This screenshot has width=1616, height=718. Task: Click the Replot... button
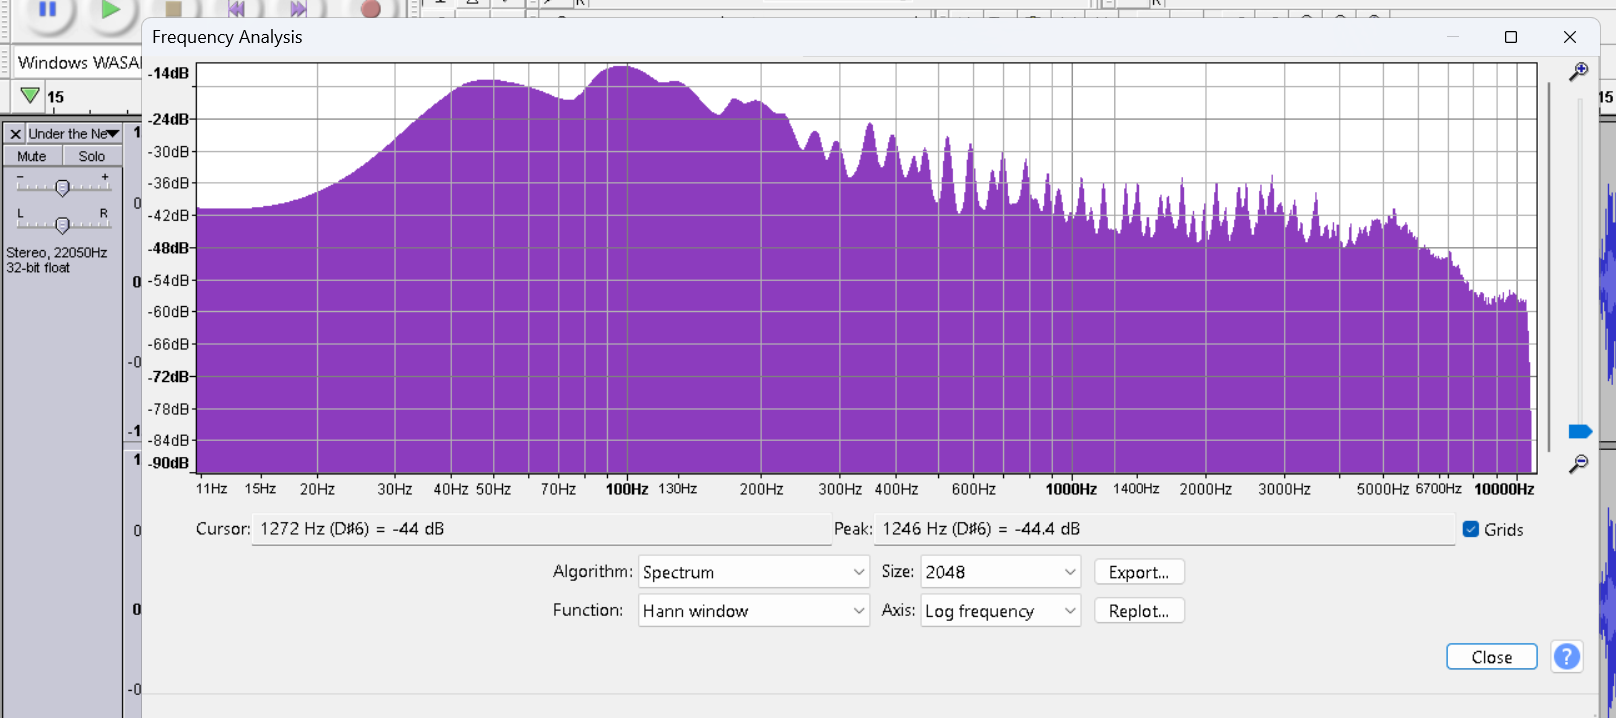[1138, 611]
